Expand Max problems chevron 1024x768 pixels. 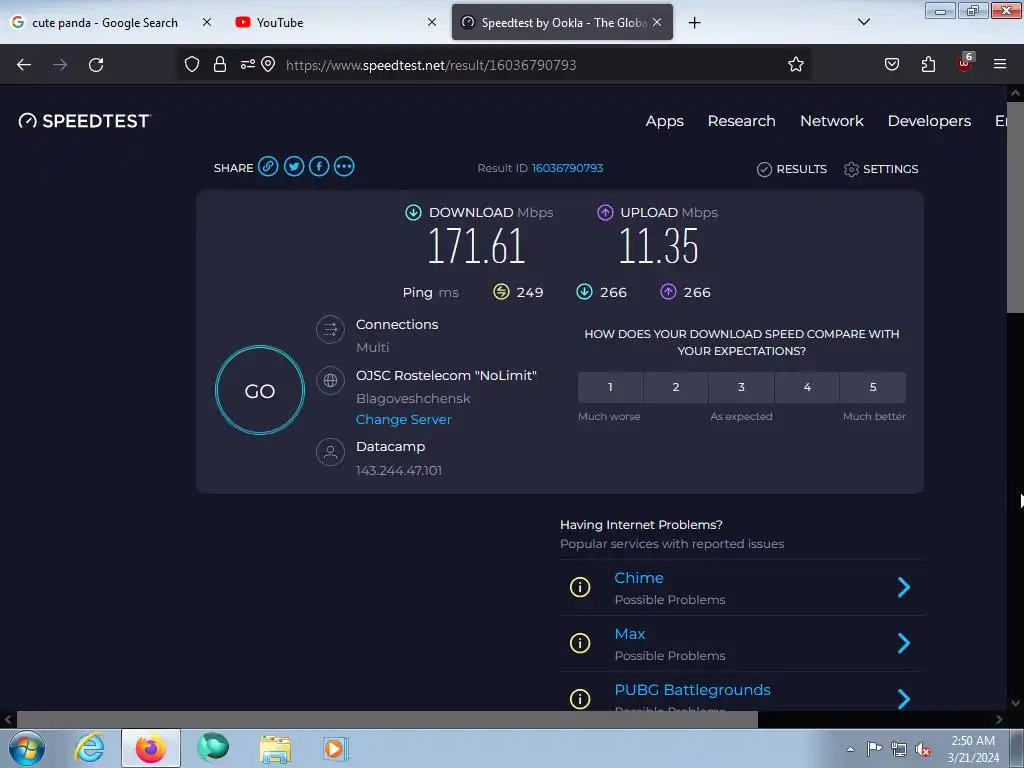coord(904,643)
